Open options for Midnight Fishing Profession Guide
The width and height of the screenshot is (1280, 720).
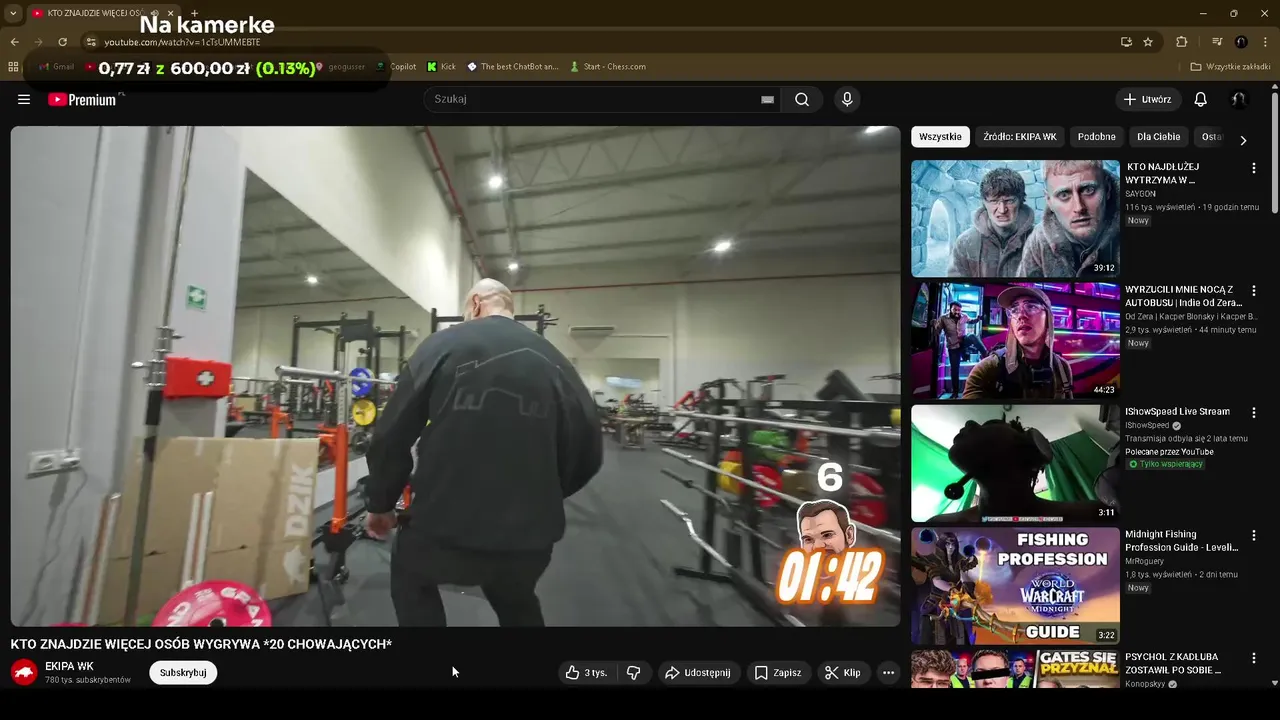coord(1253,535)
